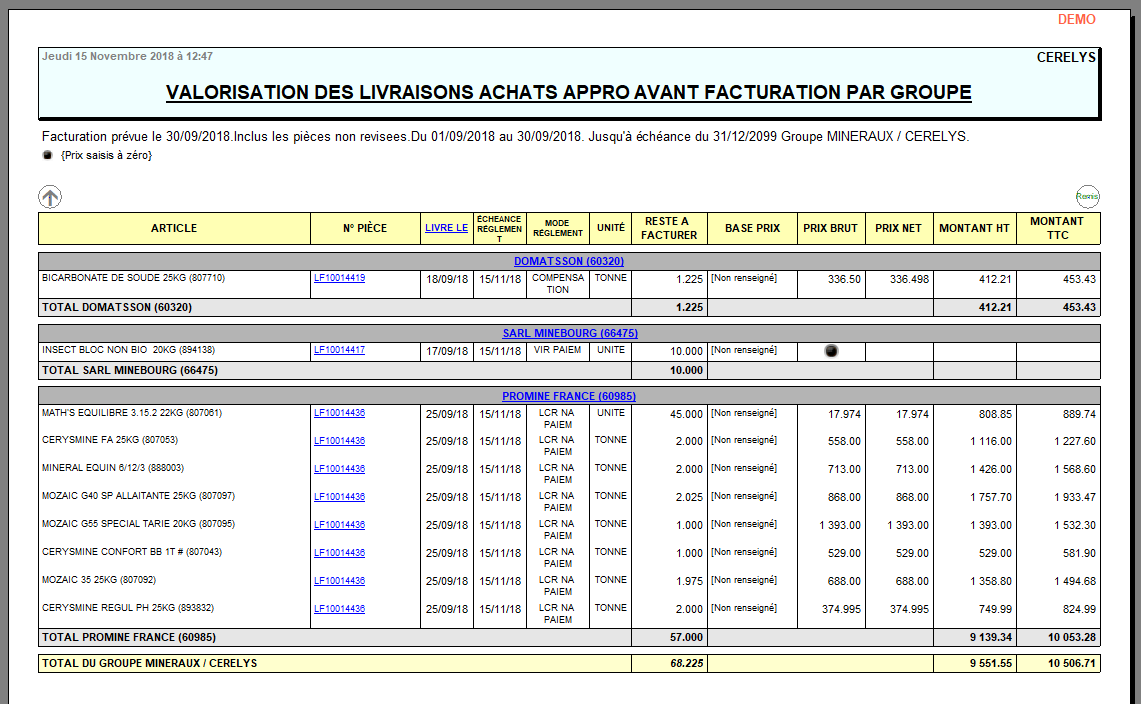Sort by the LIVRE LE column link
This screenshot has width=1141, height=704.
(446, 228)
